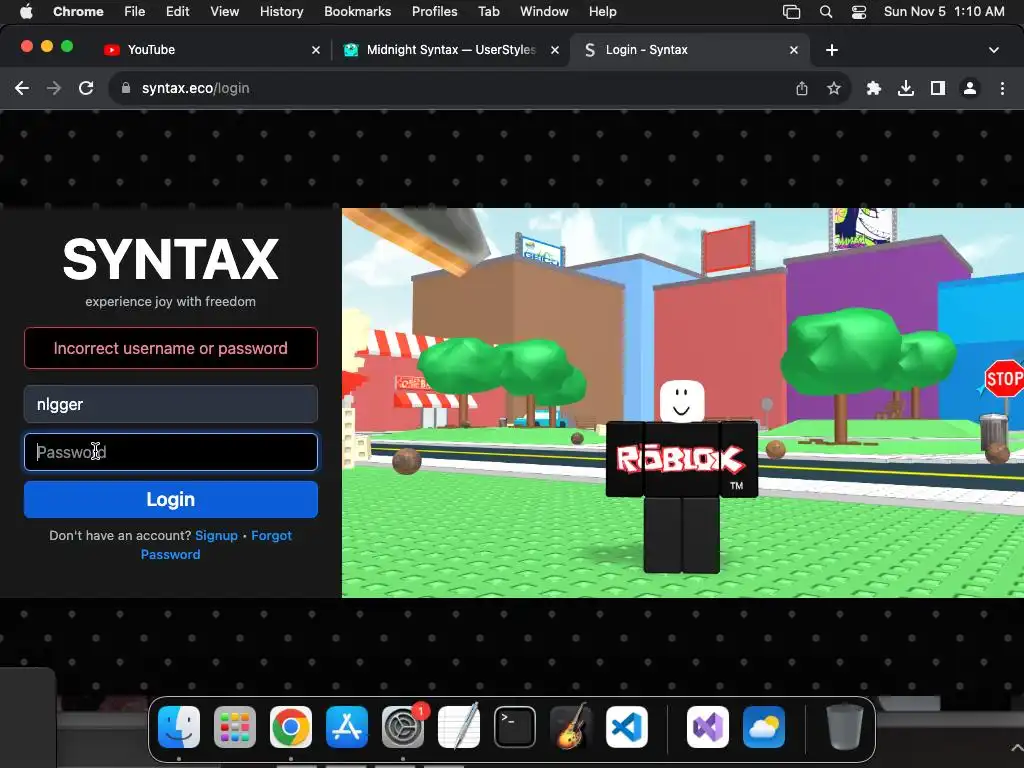This screenshot has width=1024, height=768.
Task: Open the File menu
Action: 135,11
